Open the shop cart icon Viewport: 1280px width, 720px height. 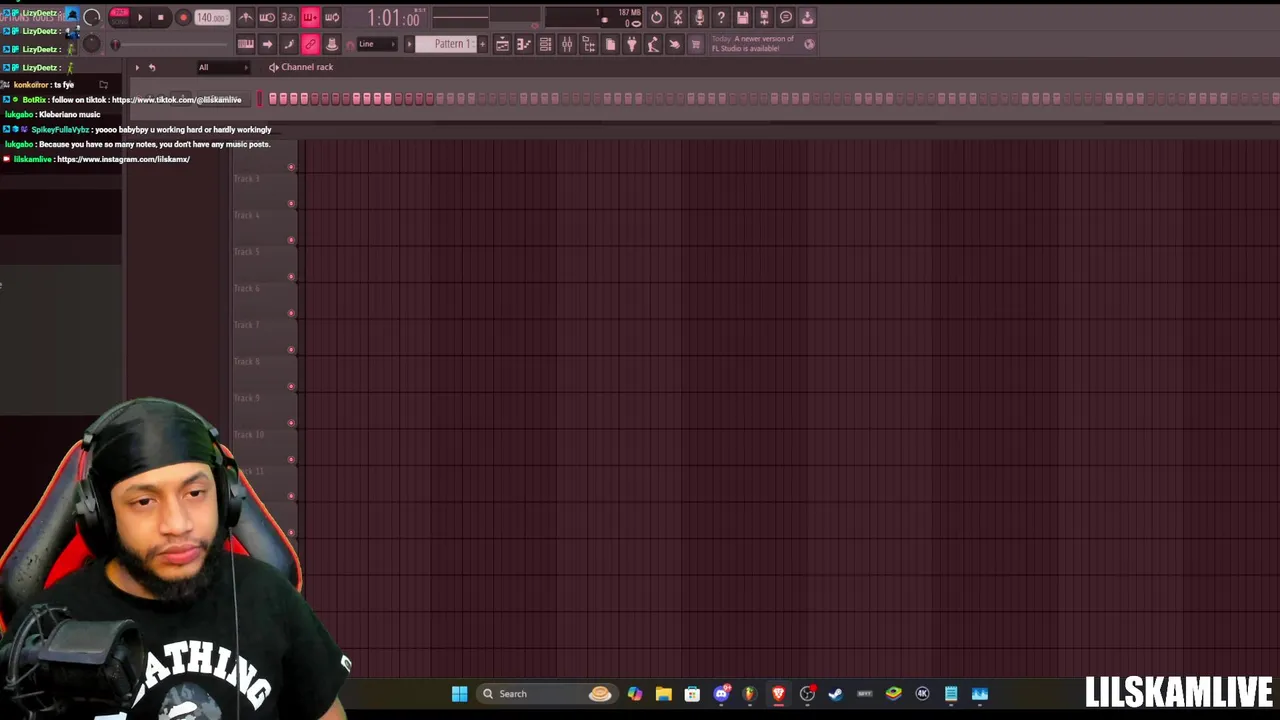coord(696,44)
